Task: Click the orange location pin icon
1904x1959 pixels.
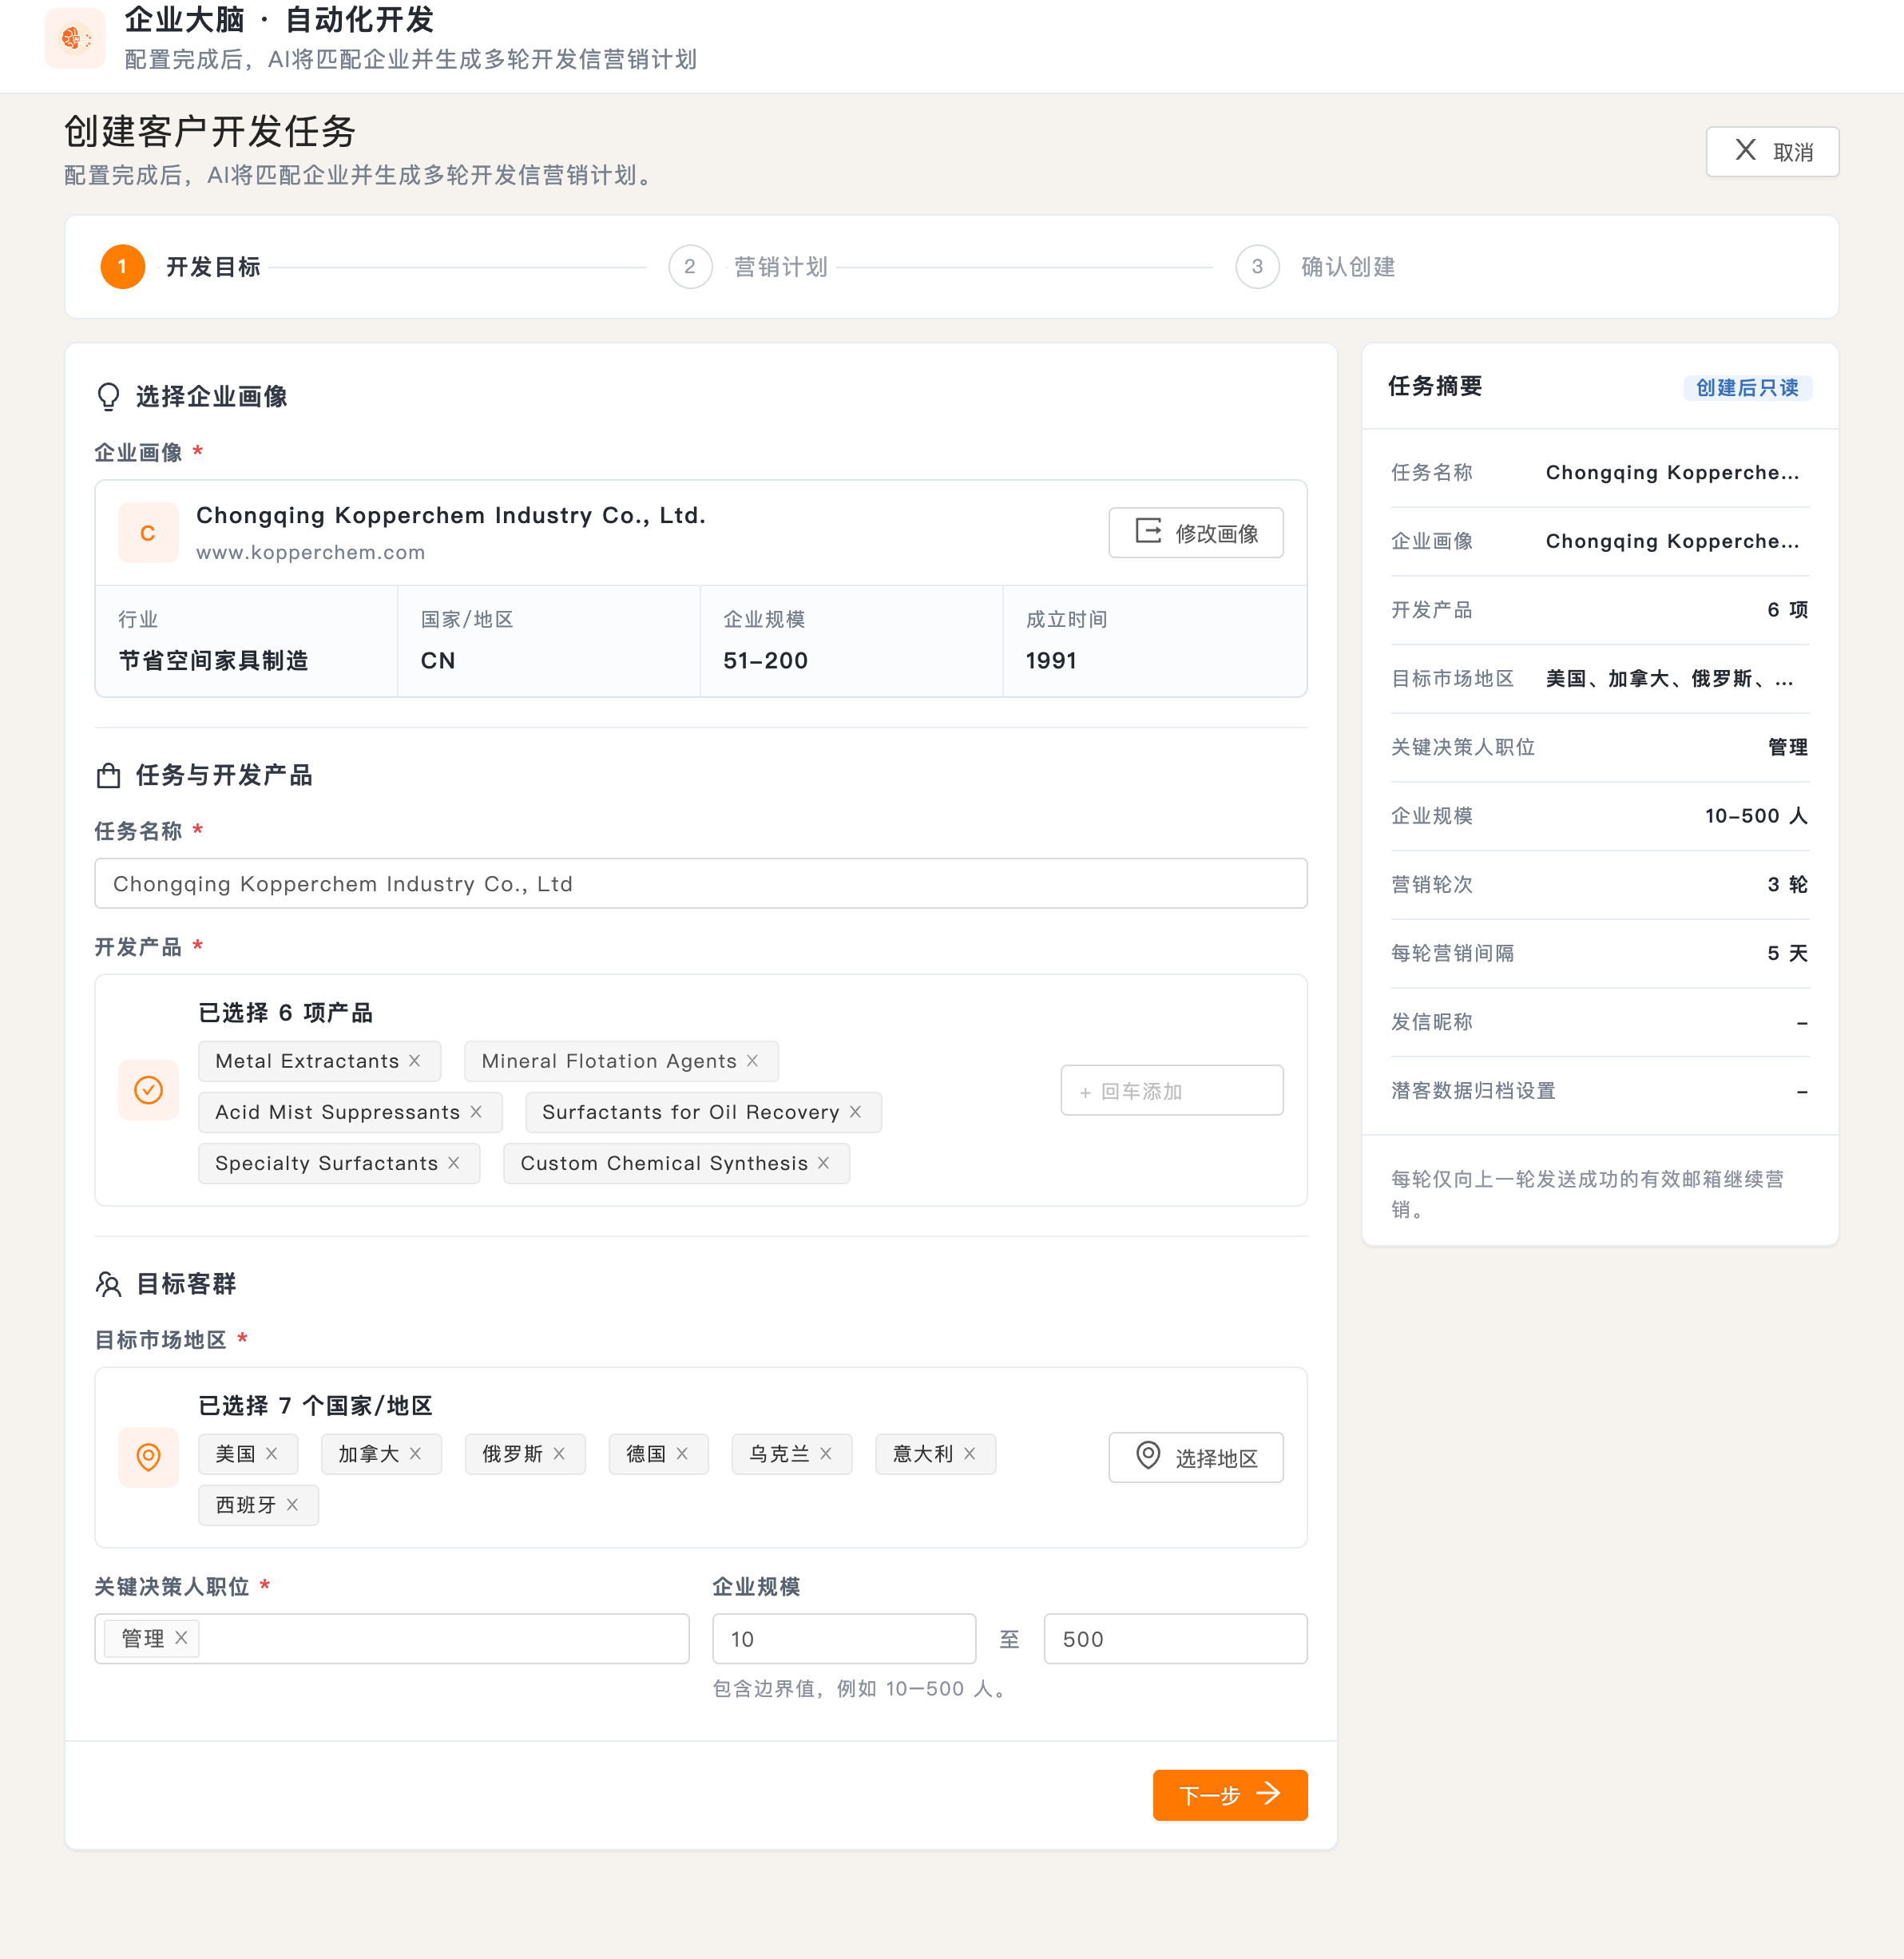Action: pos(148,1458)
